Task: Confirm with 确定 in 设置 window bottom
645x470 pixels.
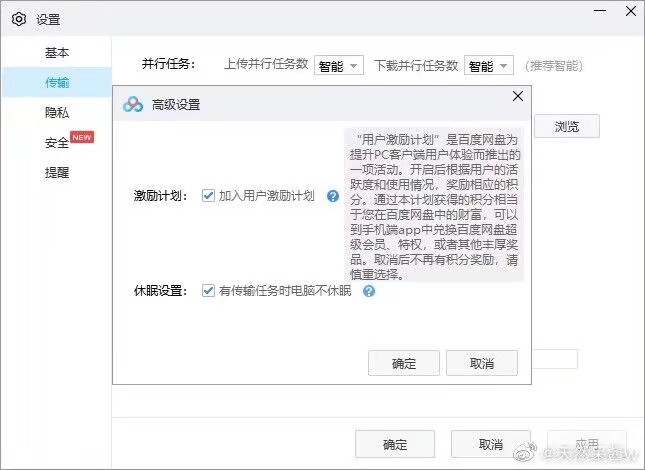Action: 395,444
